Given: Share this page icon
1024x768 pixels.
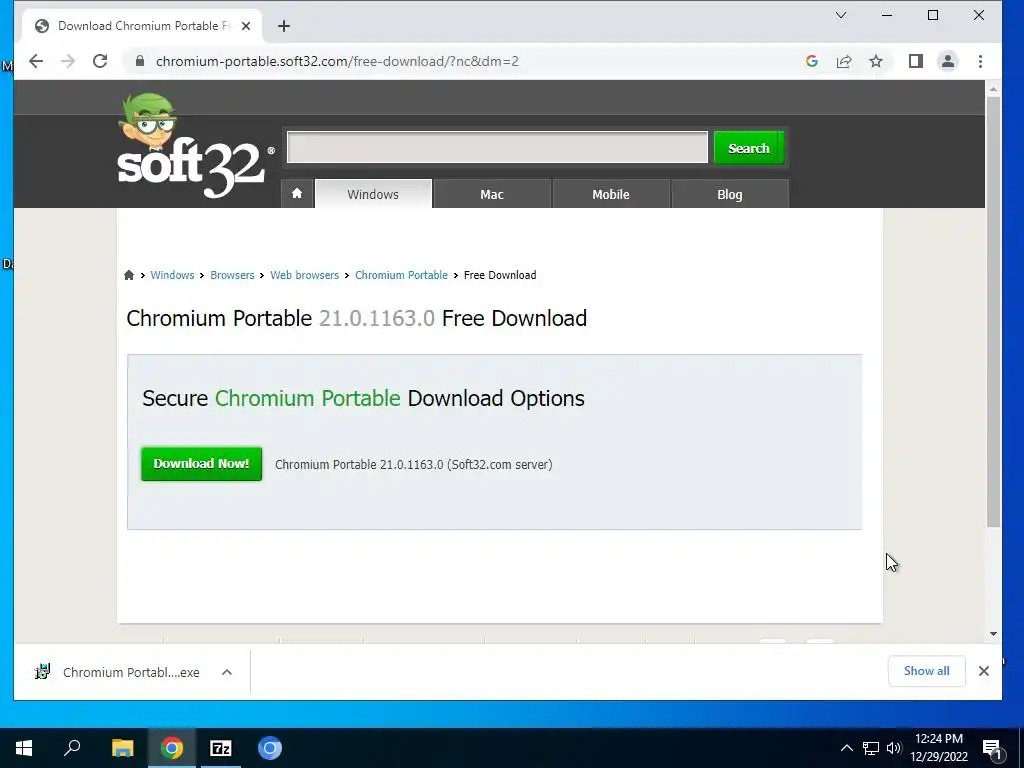Looking at the screenshot, I should point(844,61).
